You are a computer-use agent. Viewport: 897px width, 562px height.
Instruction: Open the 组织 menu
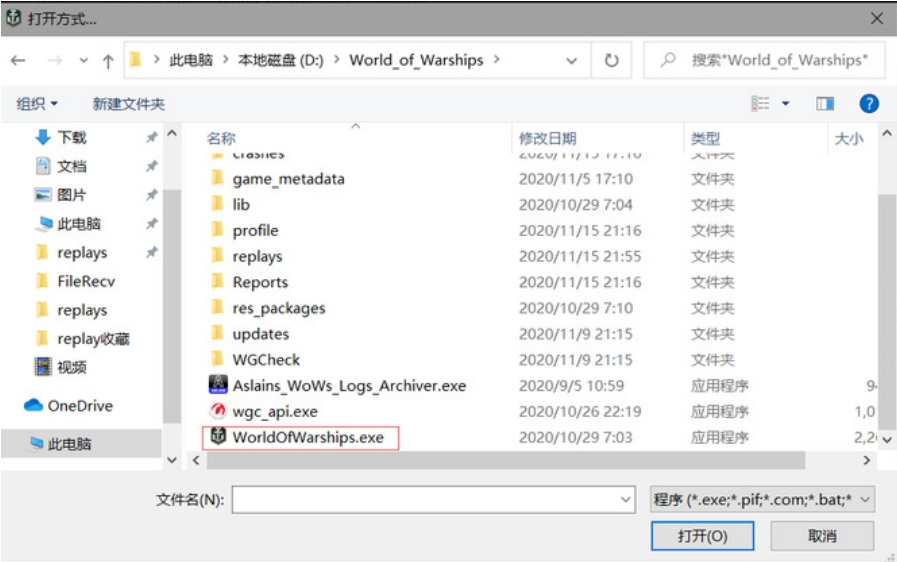pos(37,104)
